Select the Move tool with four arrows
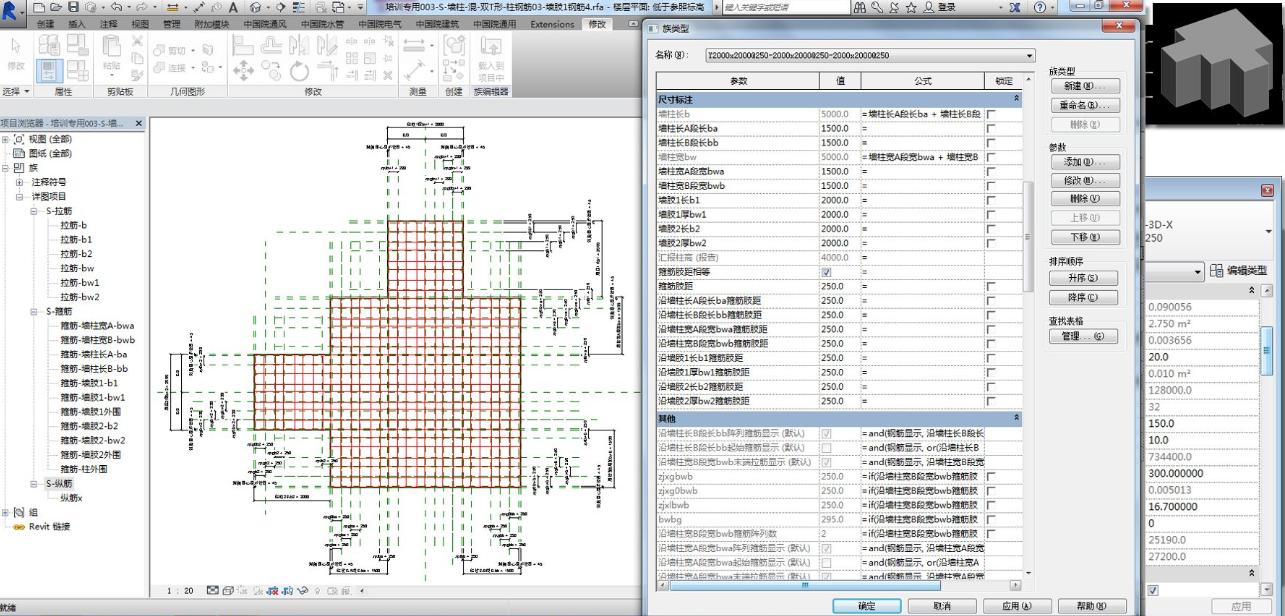This screenshot has width=1285, height=616. [x=243, y=69]
